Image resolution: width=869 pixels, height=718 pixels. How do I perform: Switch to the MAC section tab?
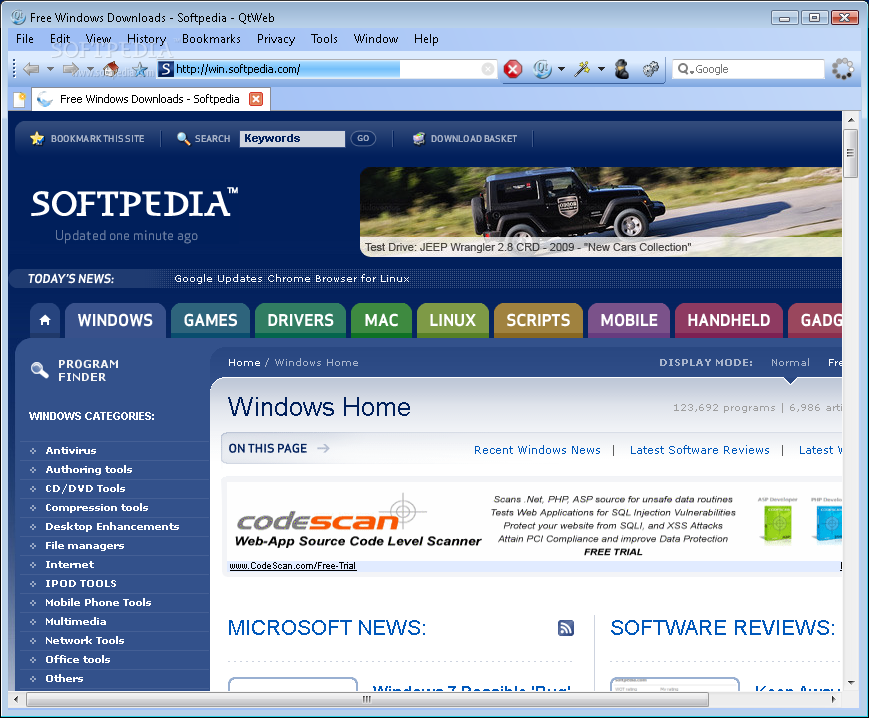click(381, 320)
